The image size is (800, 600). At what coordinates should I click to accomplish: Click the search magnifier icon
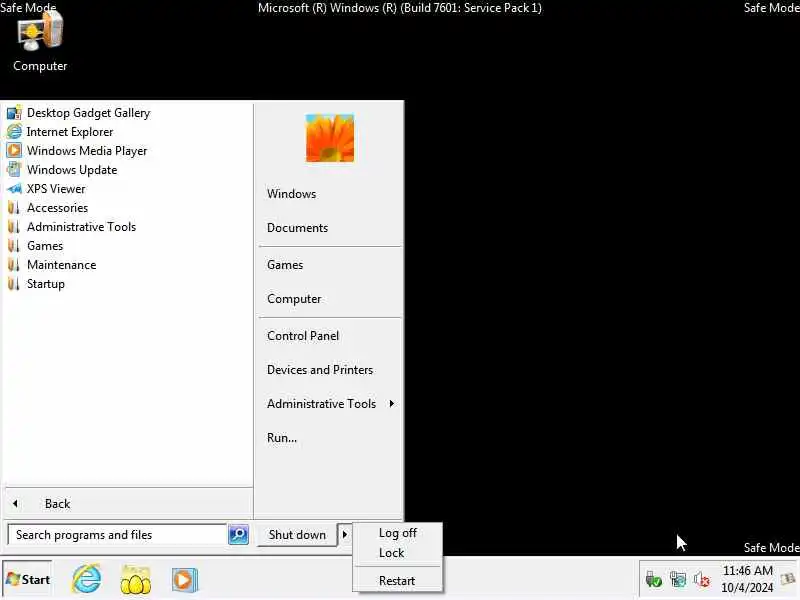(238, 535)
